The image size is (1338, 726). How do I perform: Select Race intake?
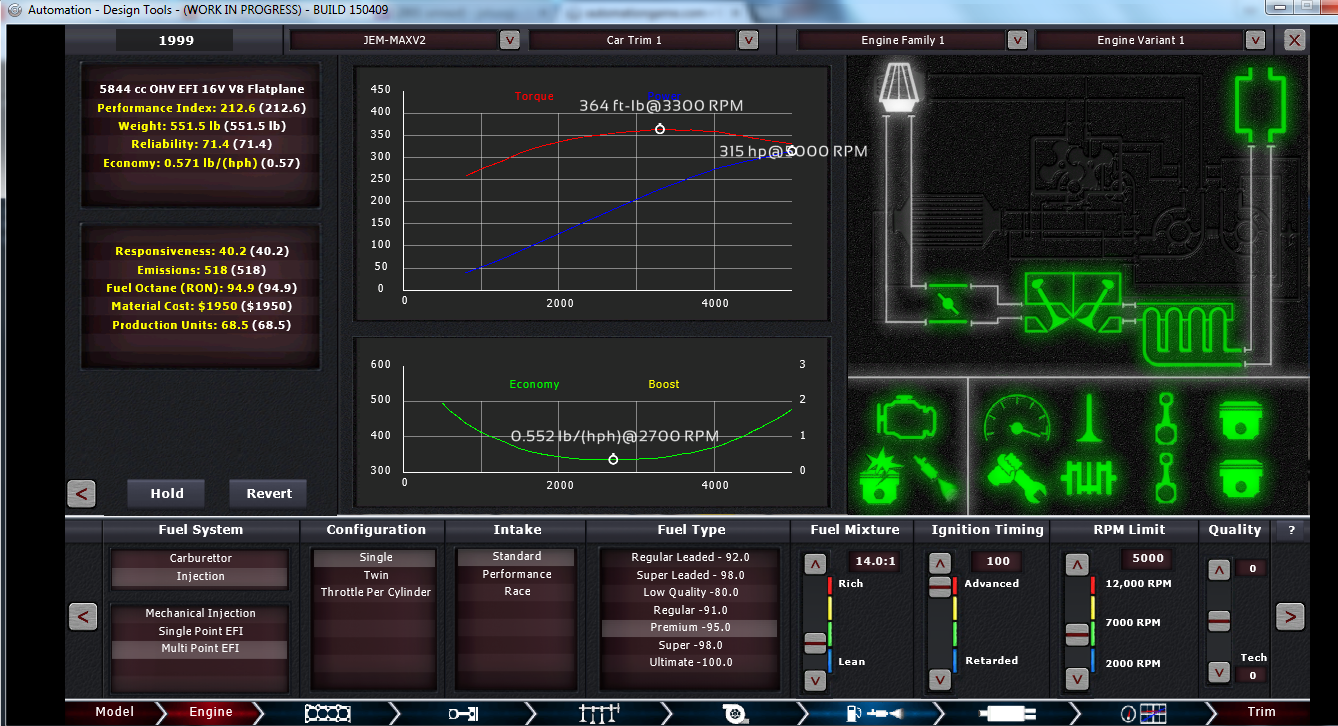[x=517, y=592]
